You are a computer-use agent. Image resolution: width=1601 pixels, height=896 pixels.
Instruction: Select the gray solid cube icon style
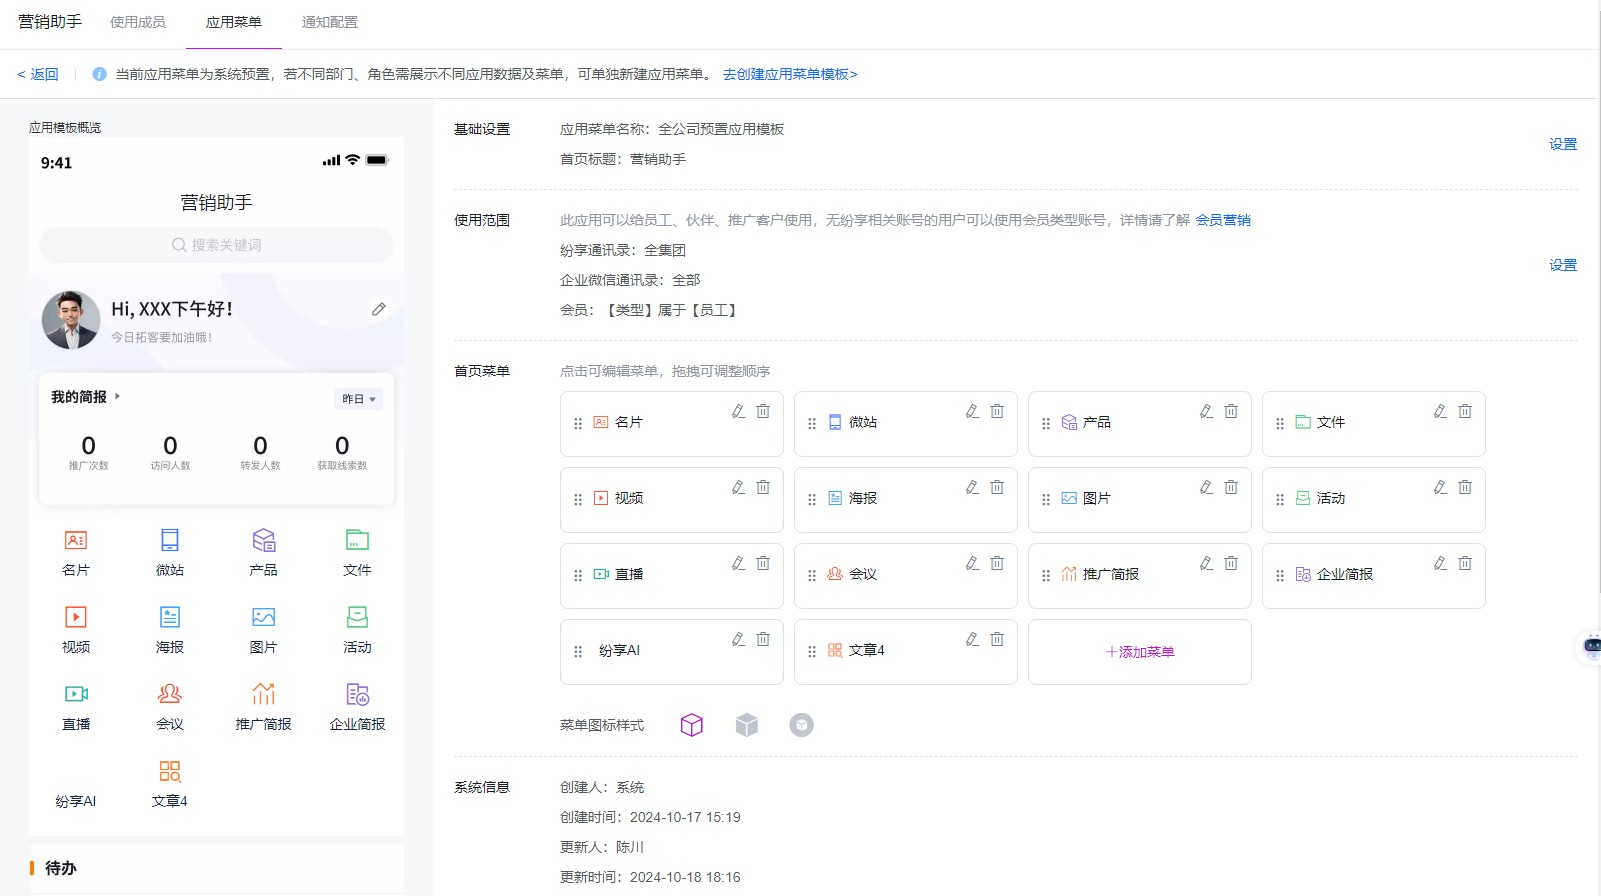(747, 725)
